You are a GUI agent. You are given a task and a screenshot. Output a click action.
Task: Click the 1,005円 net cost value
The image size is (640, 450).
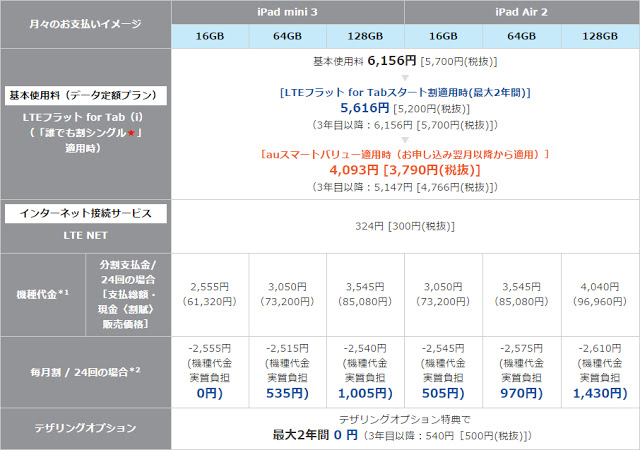[x=365, y=393]
